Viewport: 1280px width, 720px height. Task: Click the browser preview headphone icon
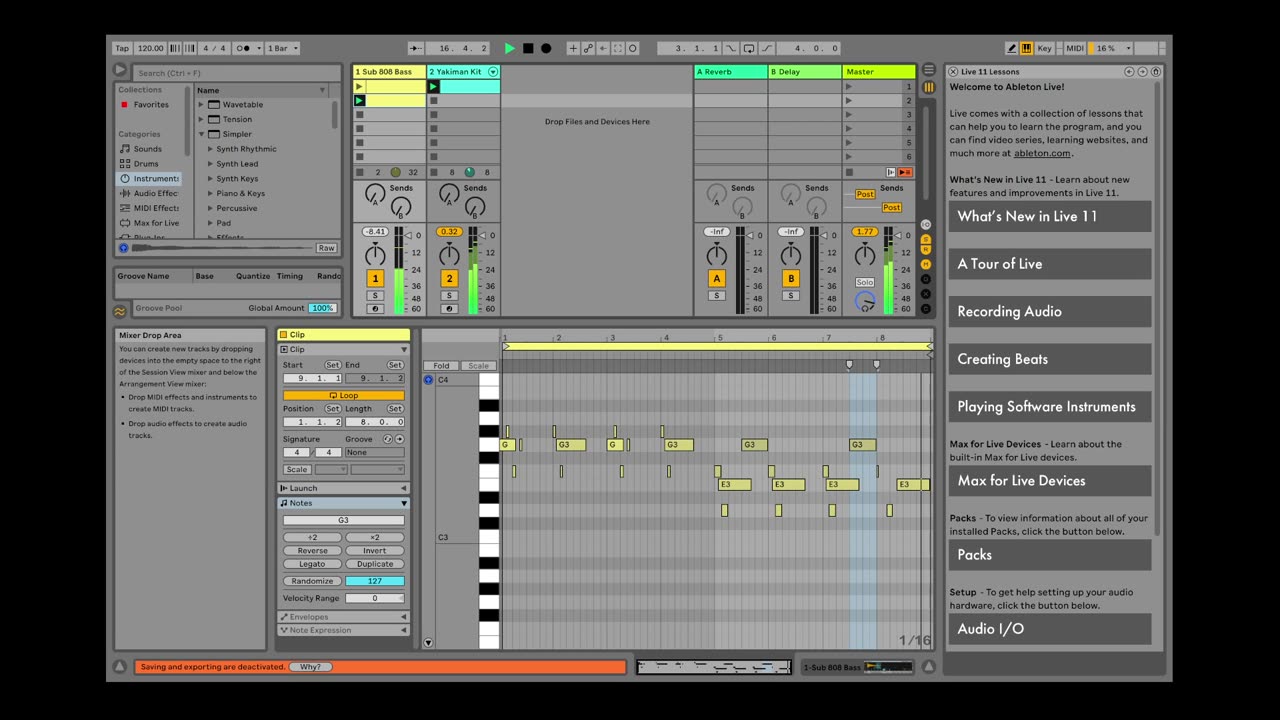123,248
